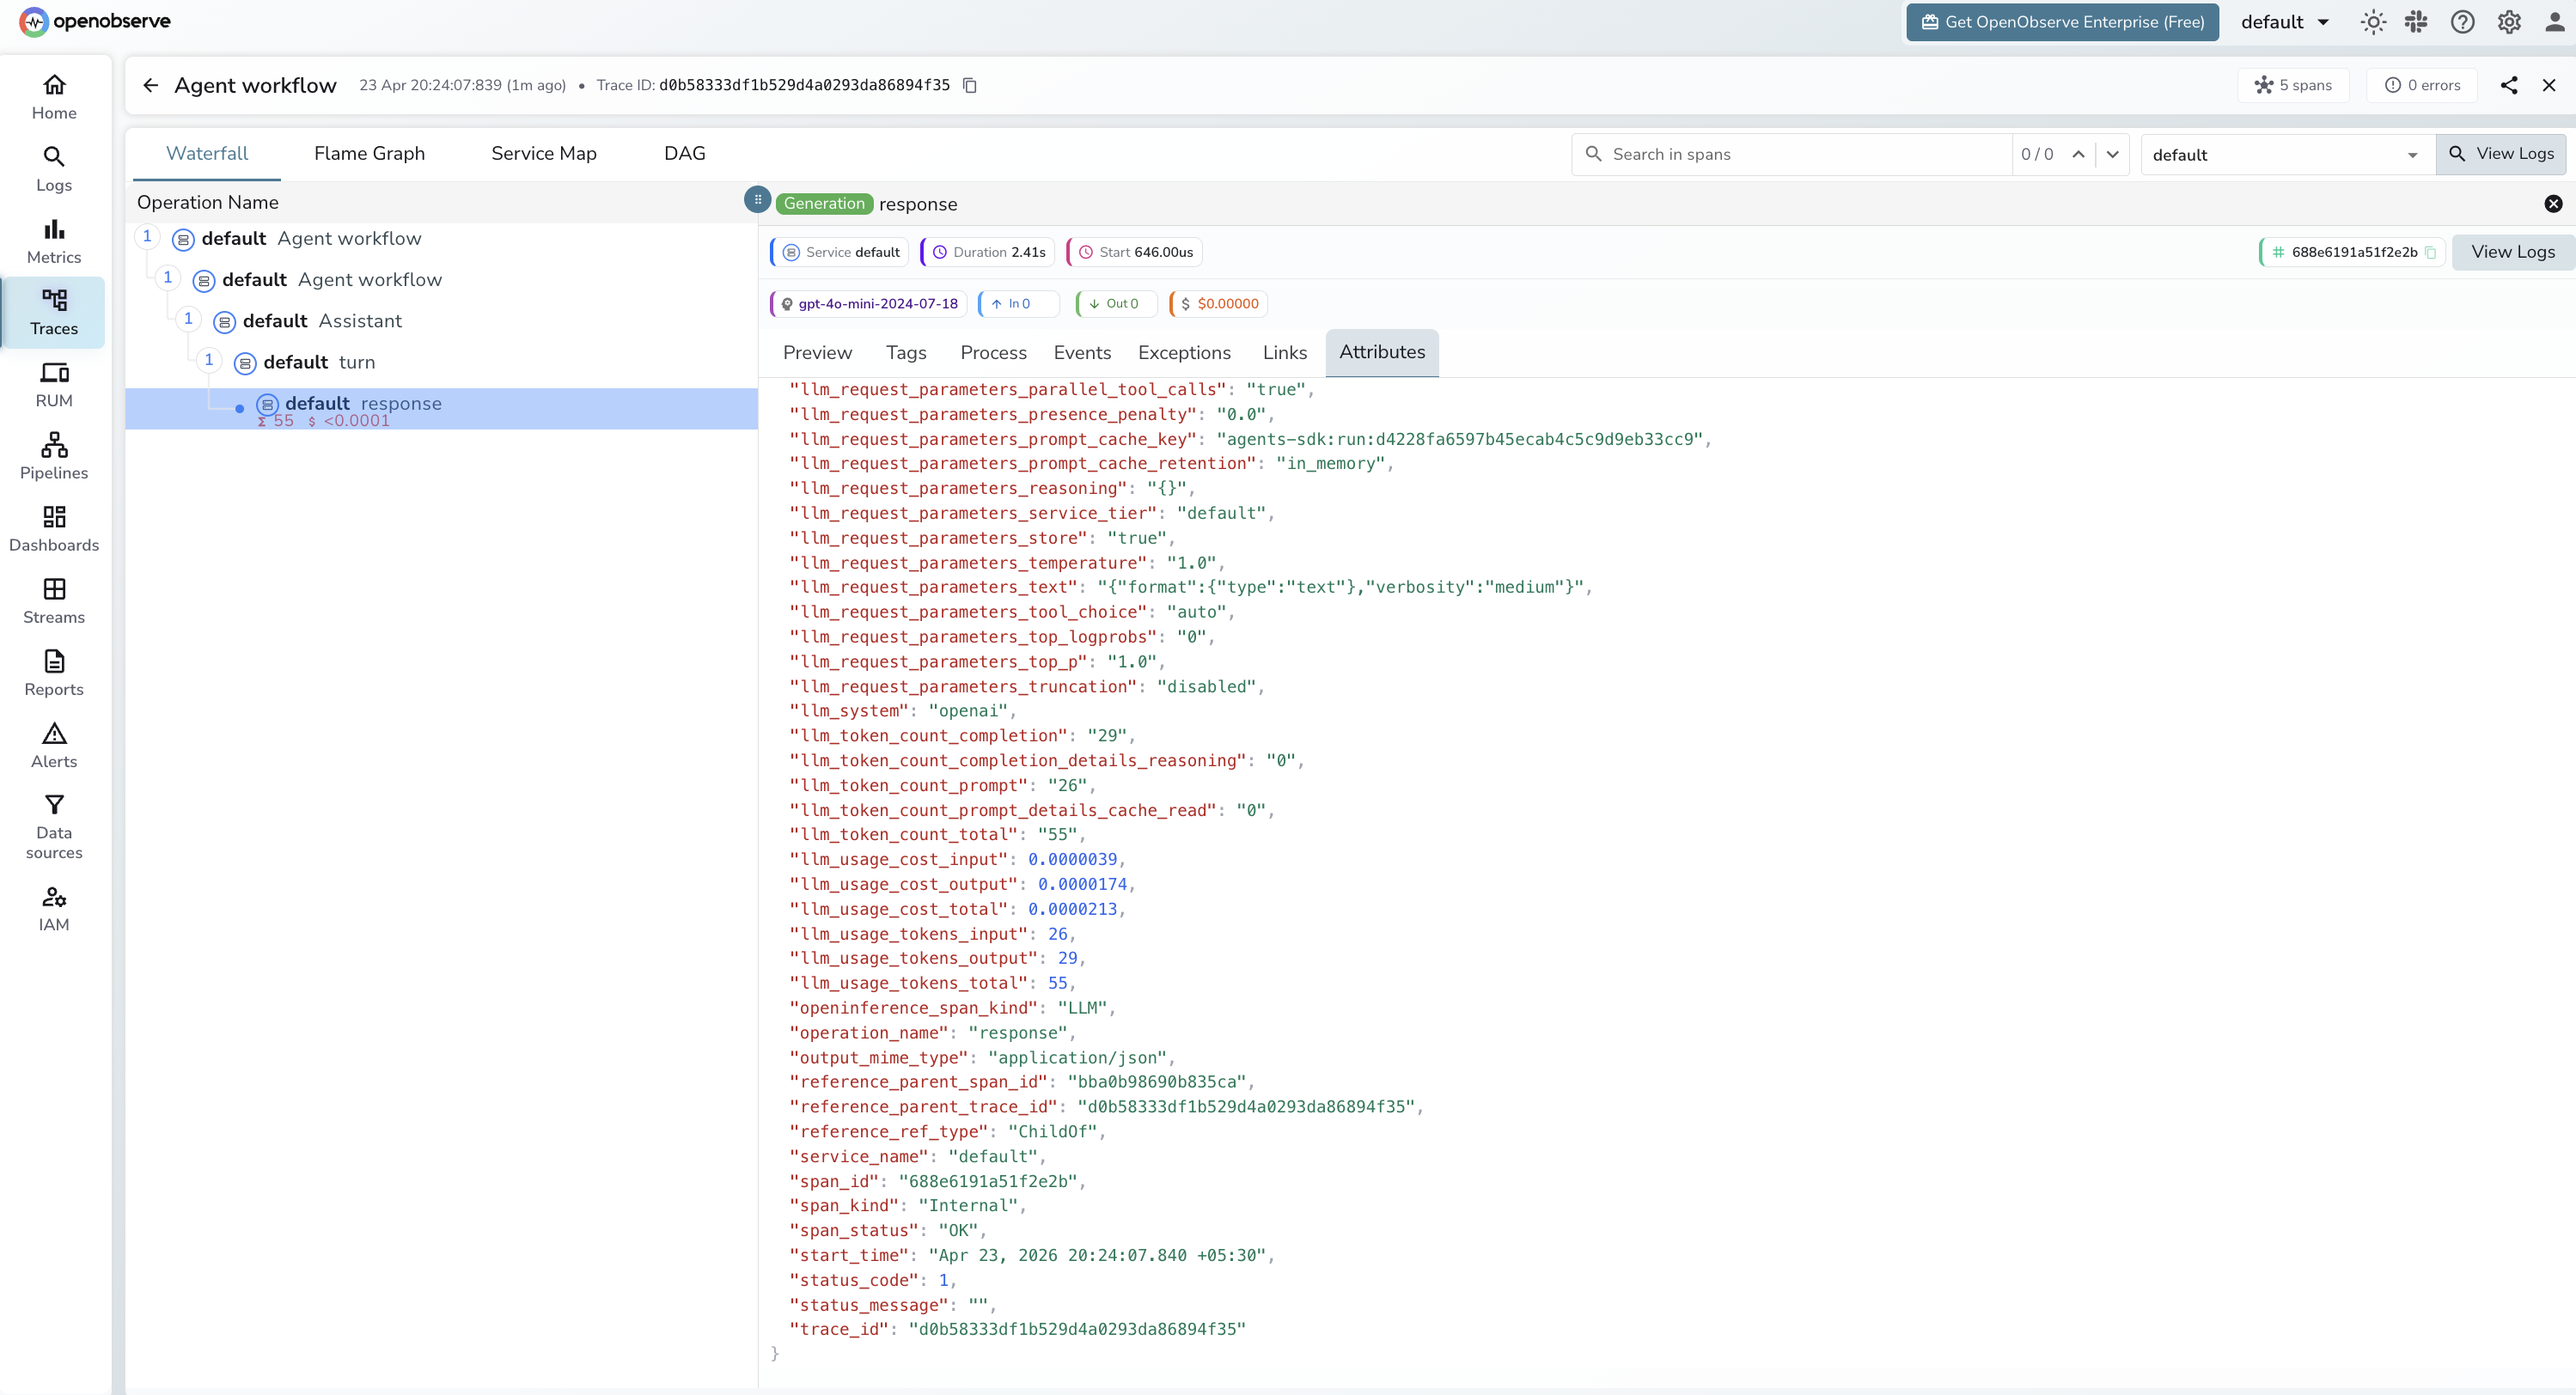
Task: Open OpenObserve settings gear
Action: tap(2509, 22)
